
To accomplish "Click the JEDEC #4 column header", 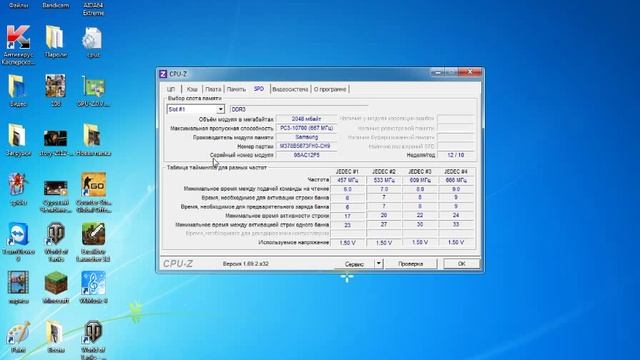I will (456, 172).
